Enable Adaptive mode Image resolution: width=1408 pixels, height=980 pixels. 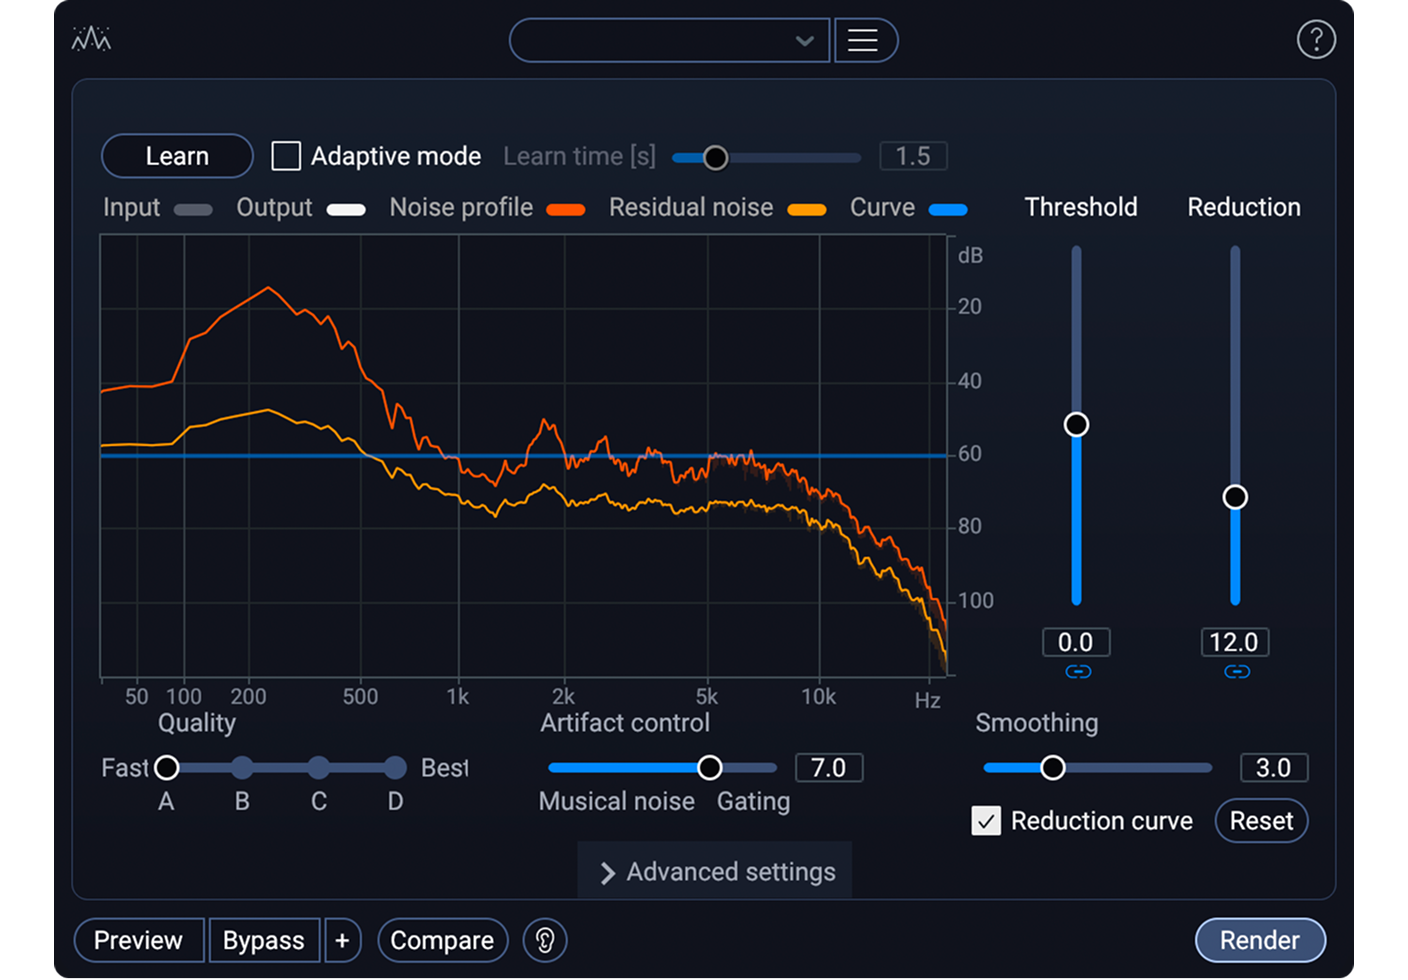[x=286, y=156]
